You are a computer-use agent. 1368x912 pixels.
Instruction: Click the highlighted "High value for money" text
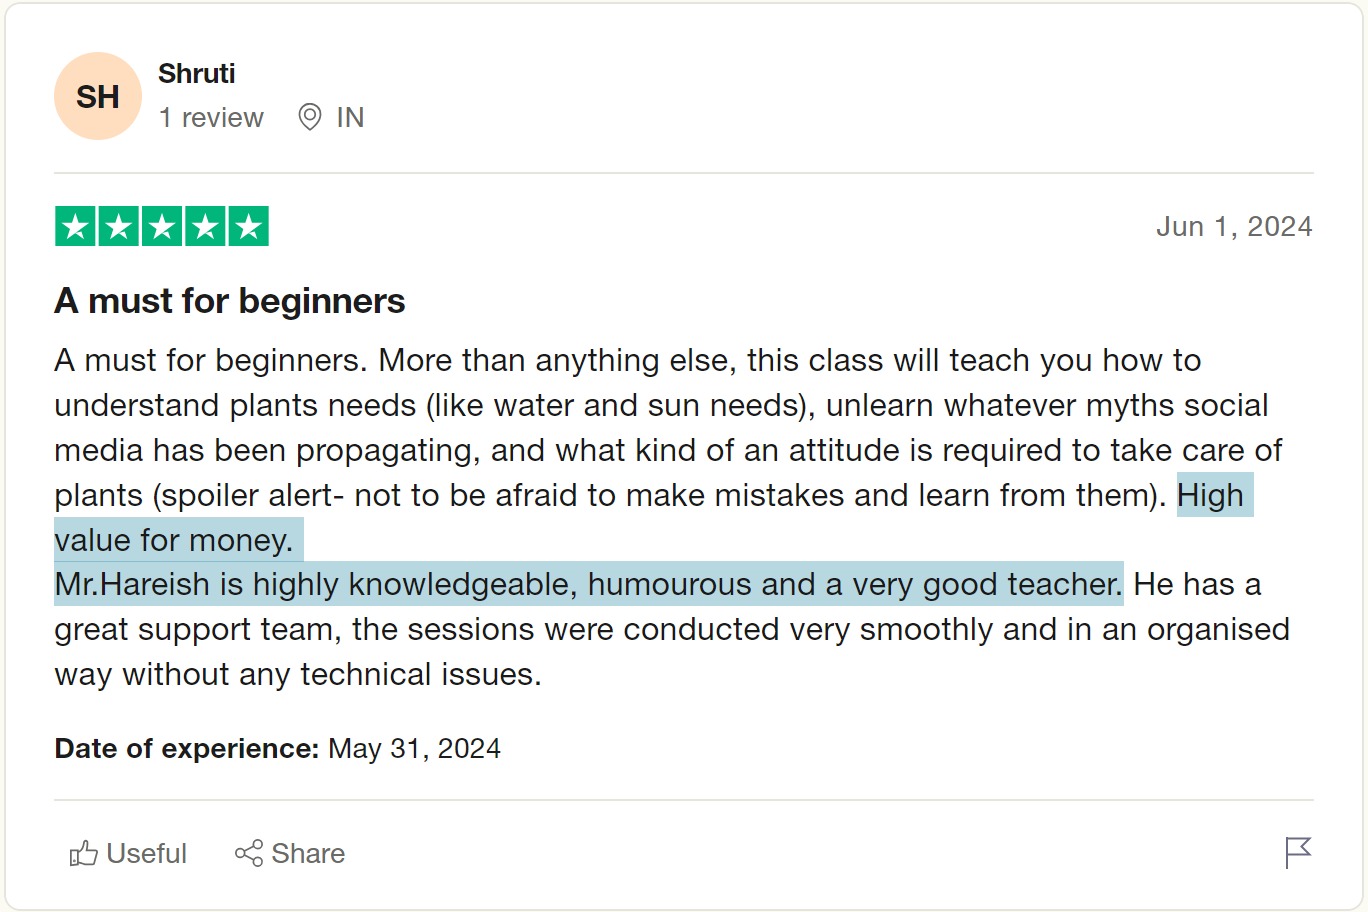click(174, 540)
